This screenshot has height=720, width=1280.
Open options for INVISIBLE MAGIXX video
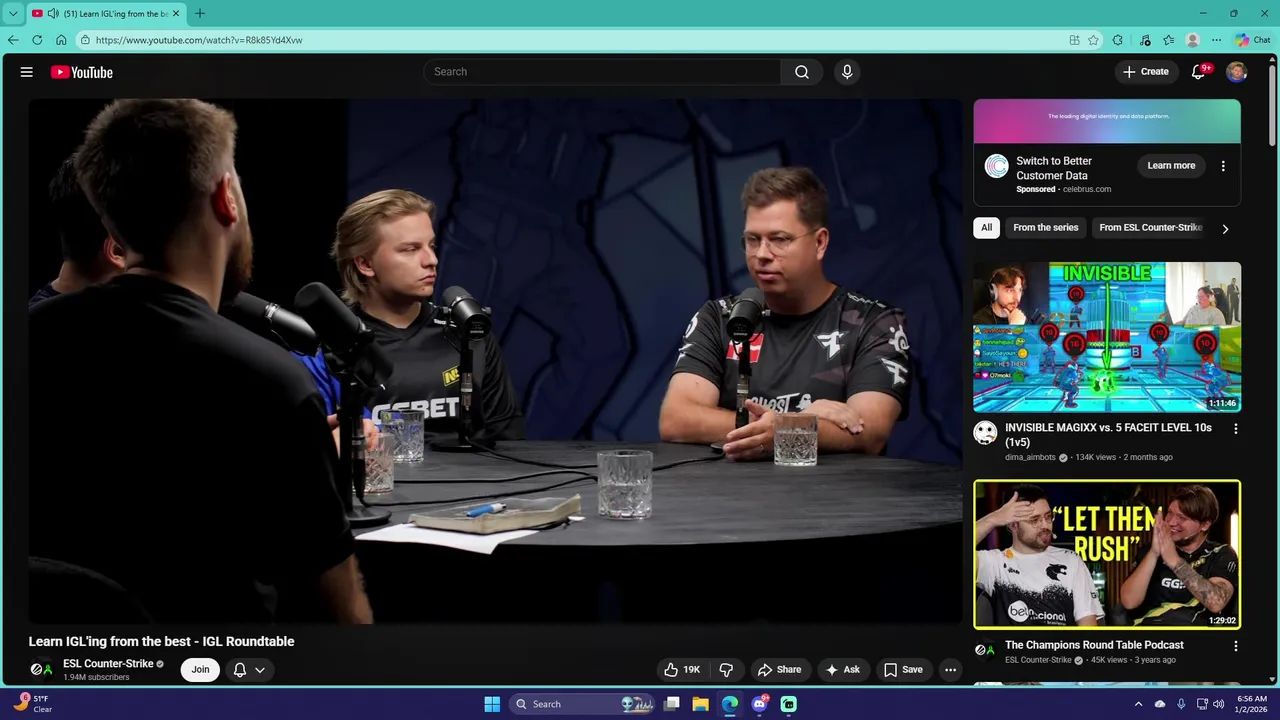coord(1235,428)
